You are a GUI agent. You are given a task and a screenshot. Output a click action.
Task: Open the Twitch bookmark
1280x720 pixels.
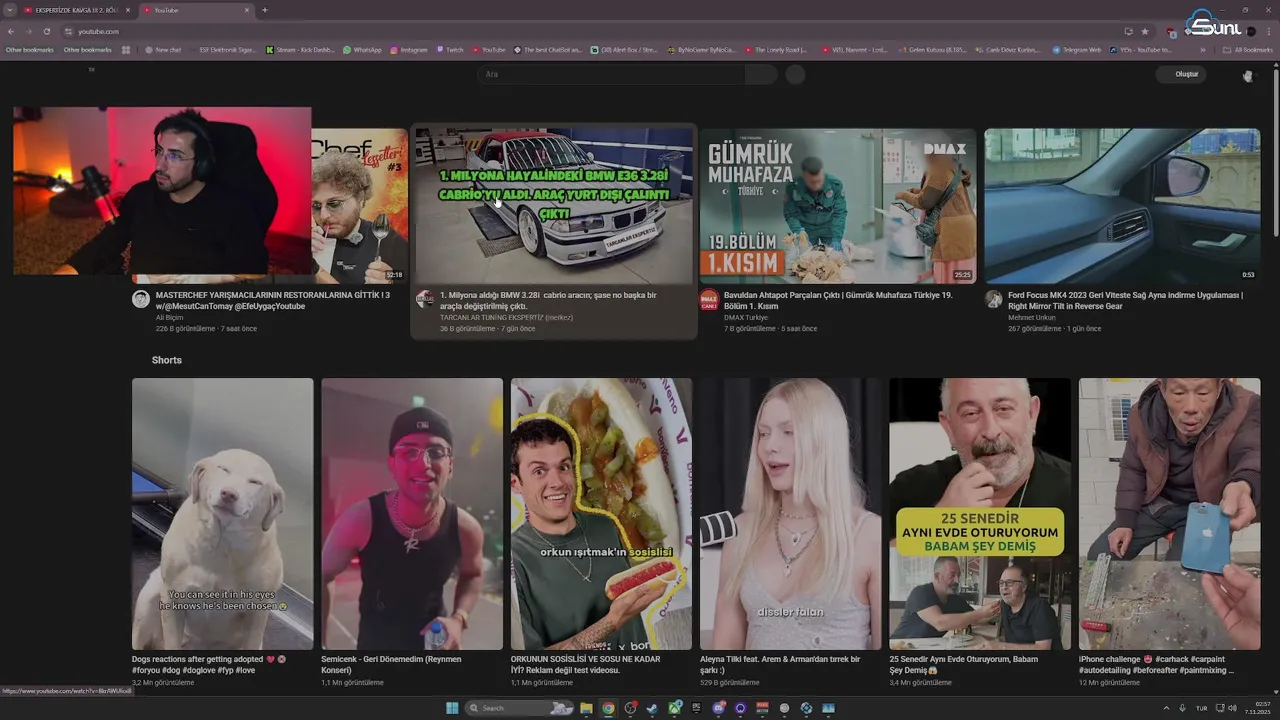tap(449, 49)
